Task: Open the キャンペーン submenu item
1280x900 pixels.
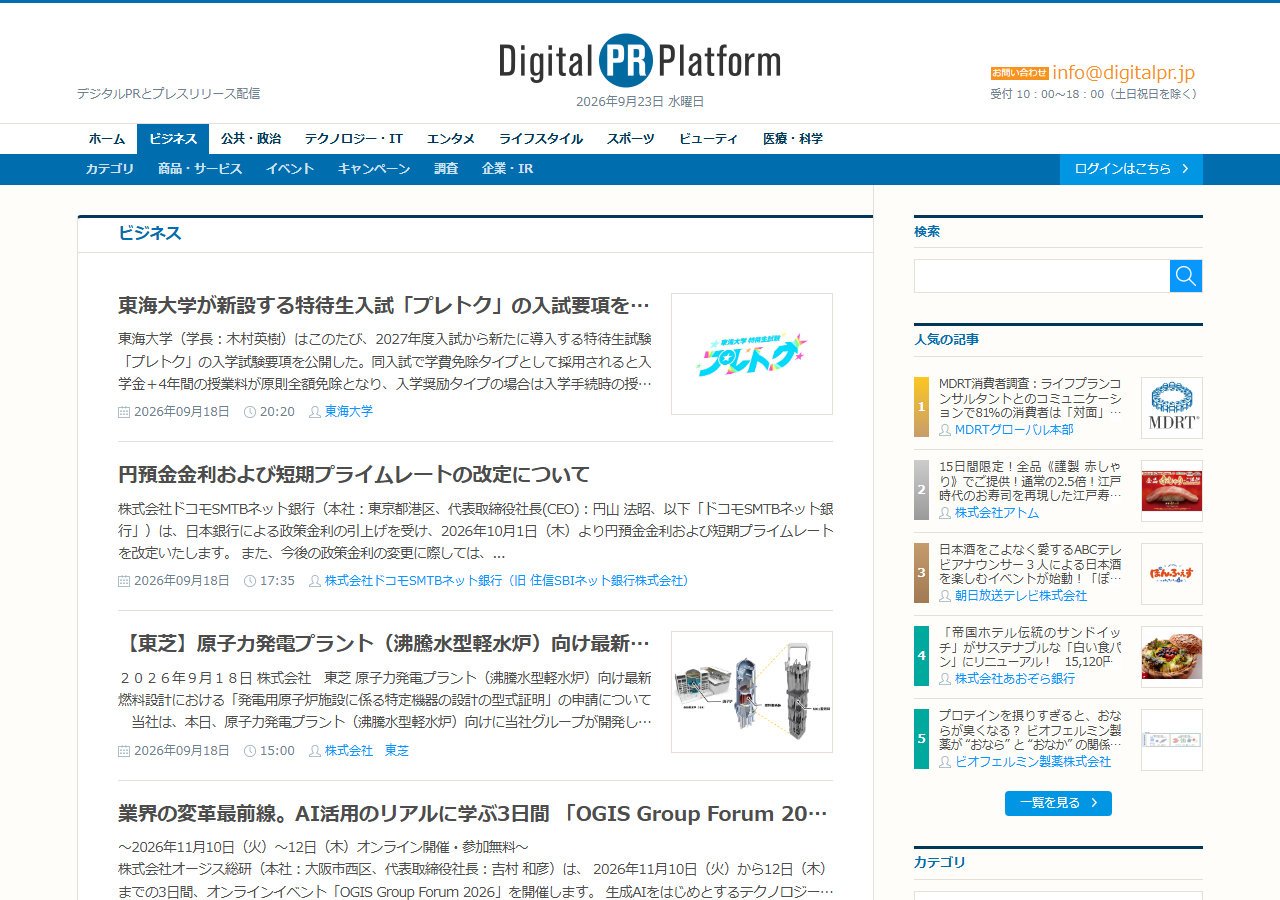Action: point(374,169)
